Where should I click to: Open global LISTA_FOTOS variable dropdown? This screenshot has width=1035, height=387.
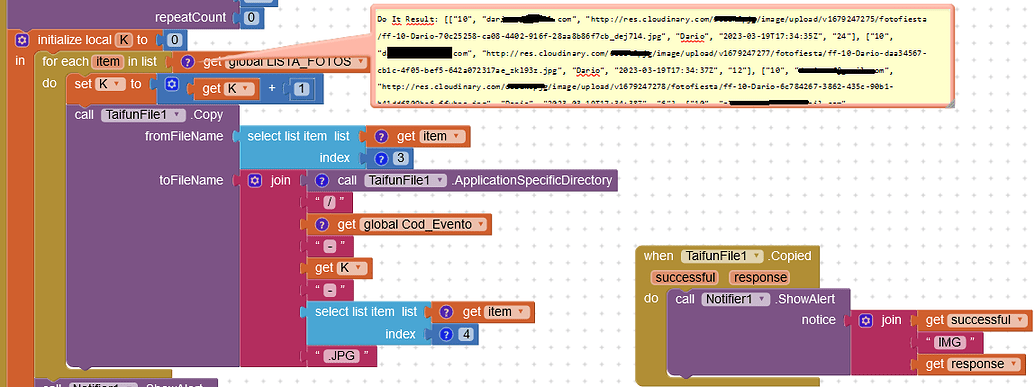point(297,62)
